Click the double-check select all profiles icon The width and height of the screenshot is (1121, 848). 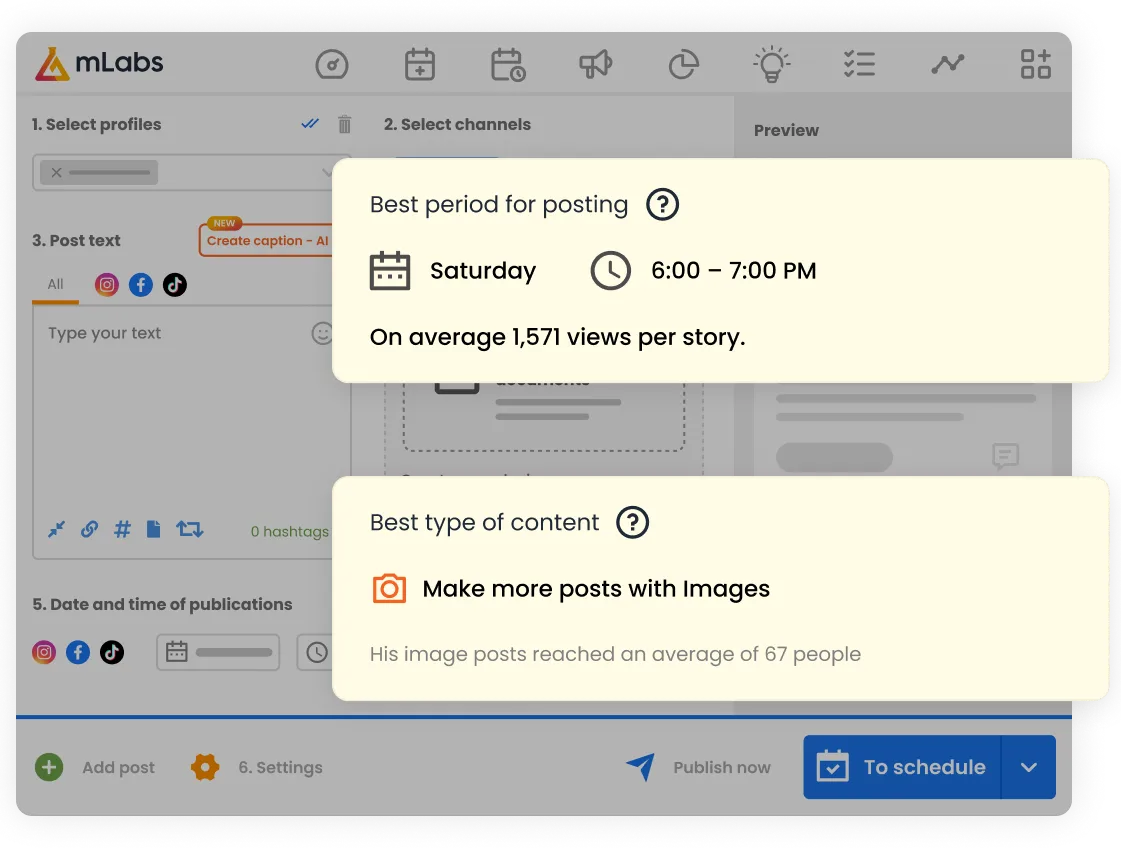[310, 124]
